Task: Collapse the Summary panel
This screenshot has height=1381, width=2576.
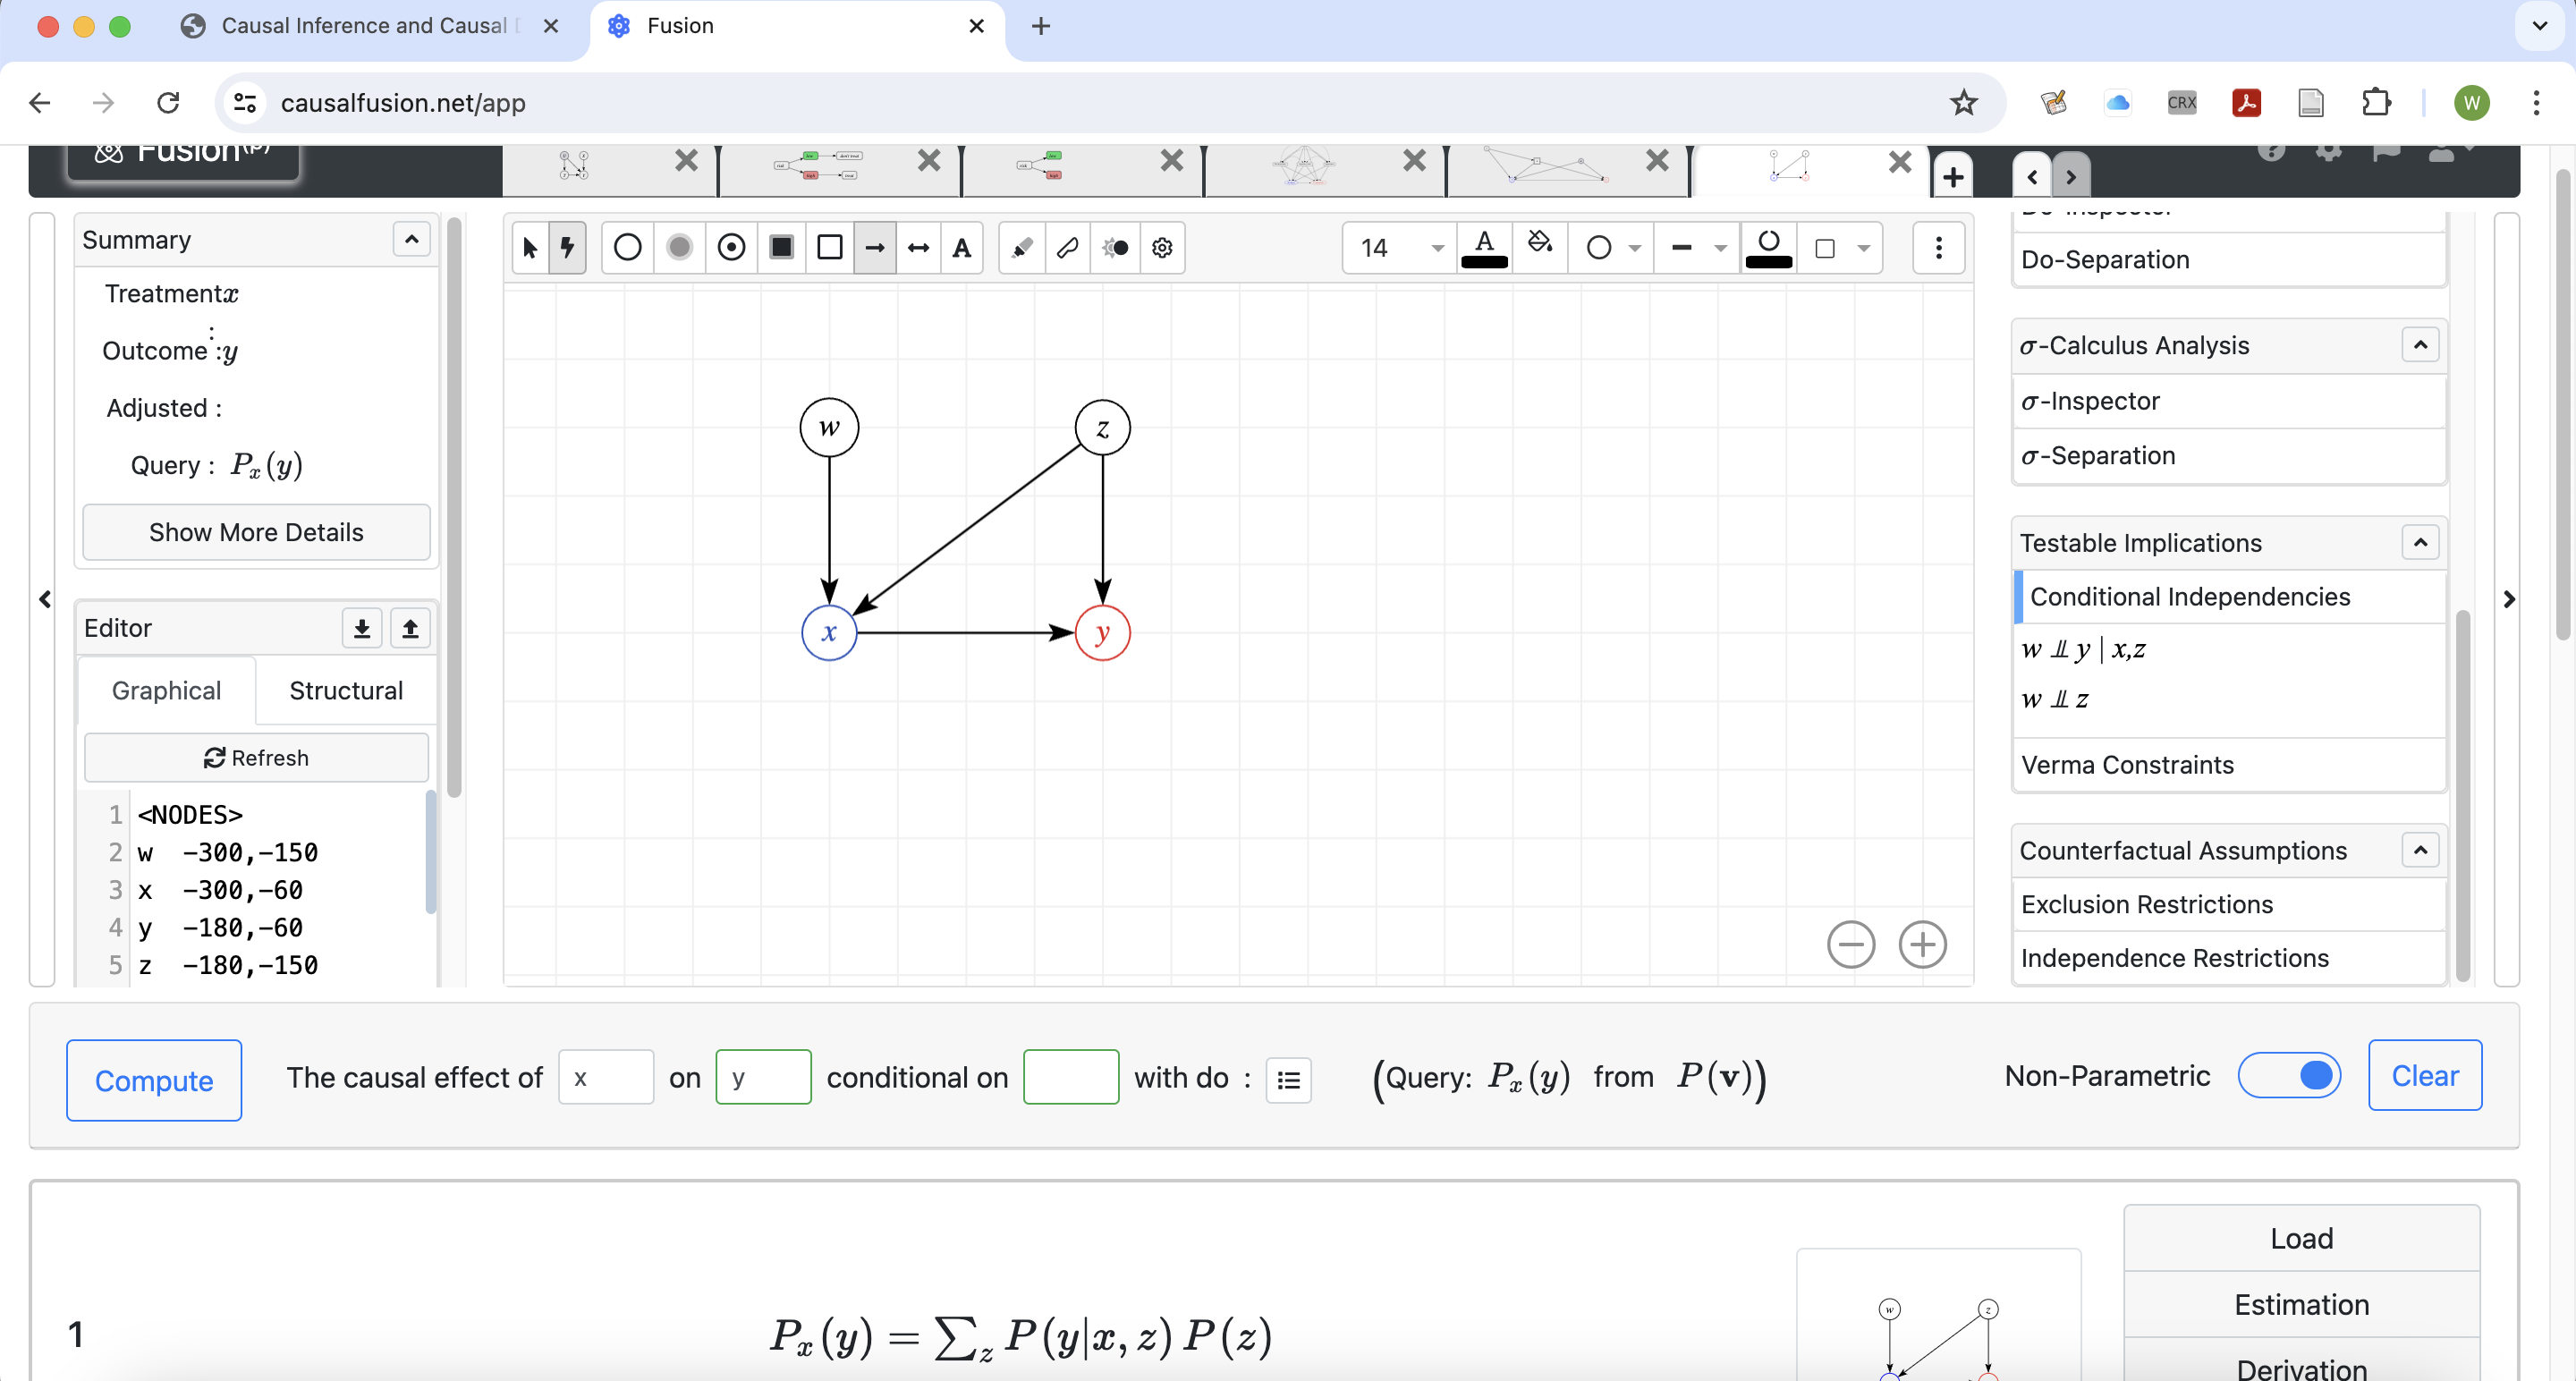Action: [411, 239]
